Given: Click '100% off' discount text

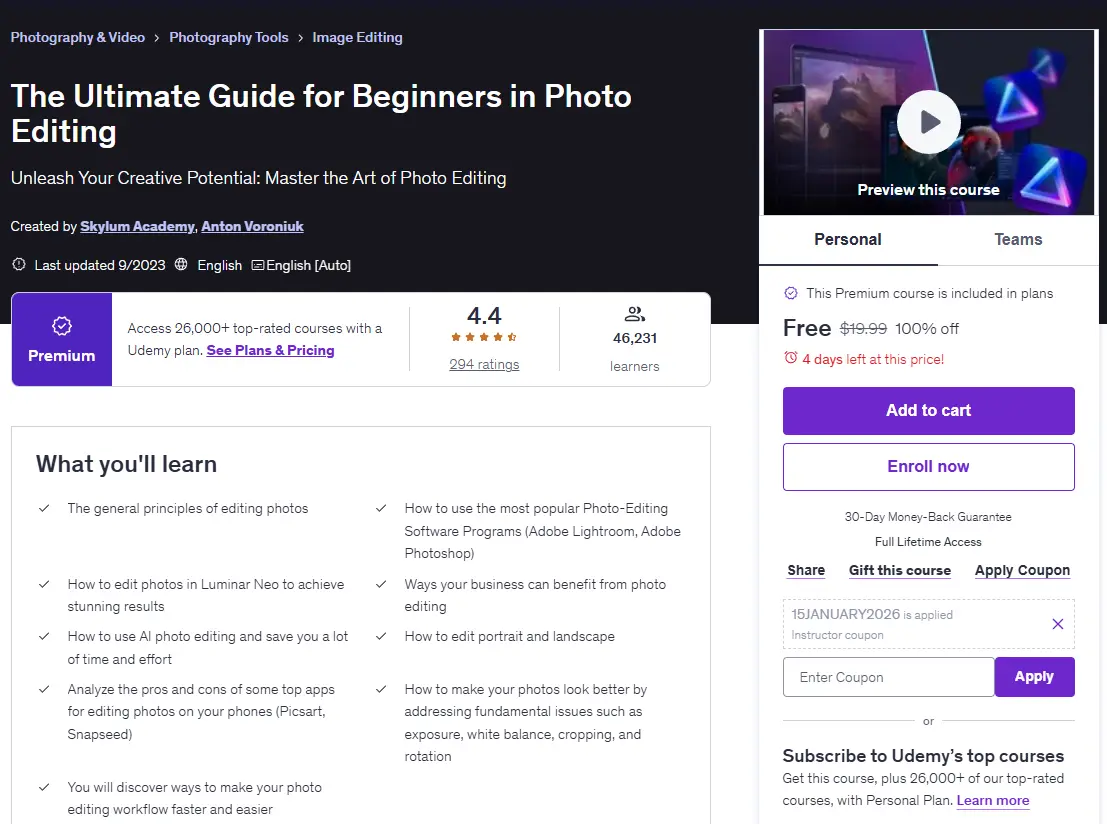Looking at the screenshot, I should 927,329.
